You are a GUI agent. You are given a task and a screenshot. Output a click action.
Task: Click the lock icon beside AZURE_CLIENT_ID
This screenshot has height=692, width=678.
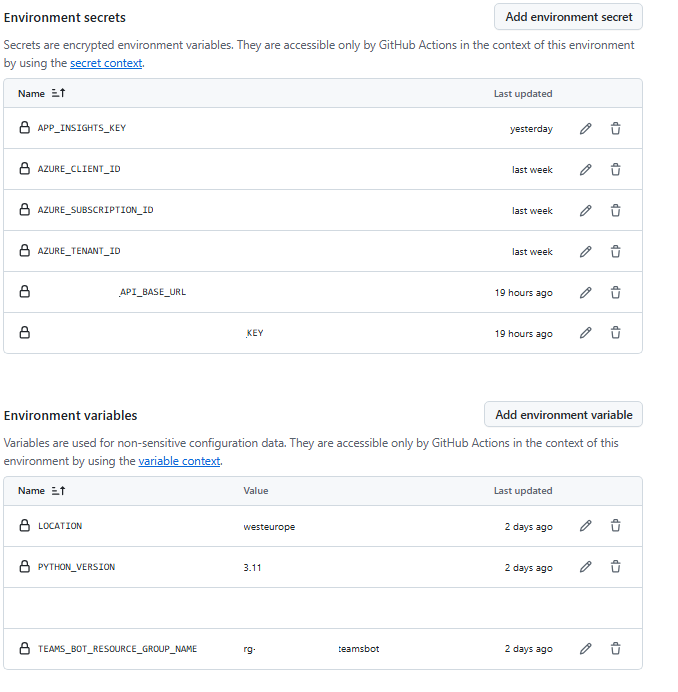coord(25,169)
